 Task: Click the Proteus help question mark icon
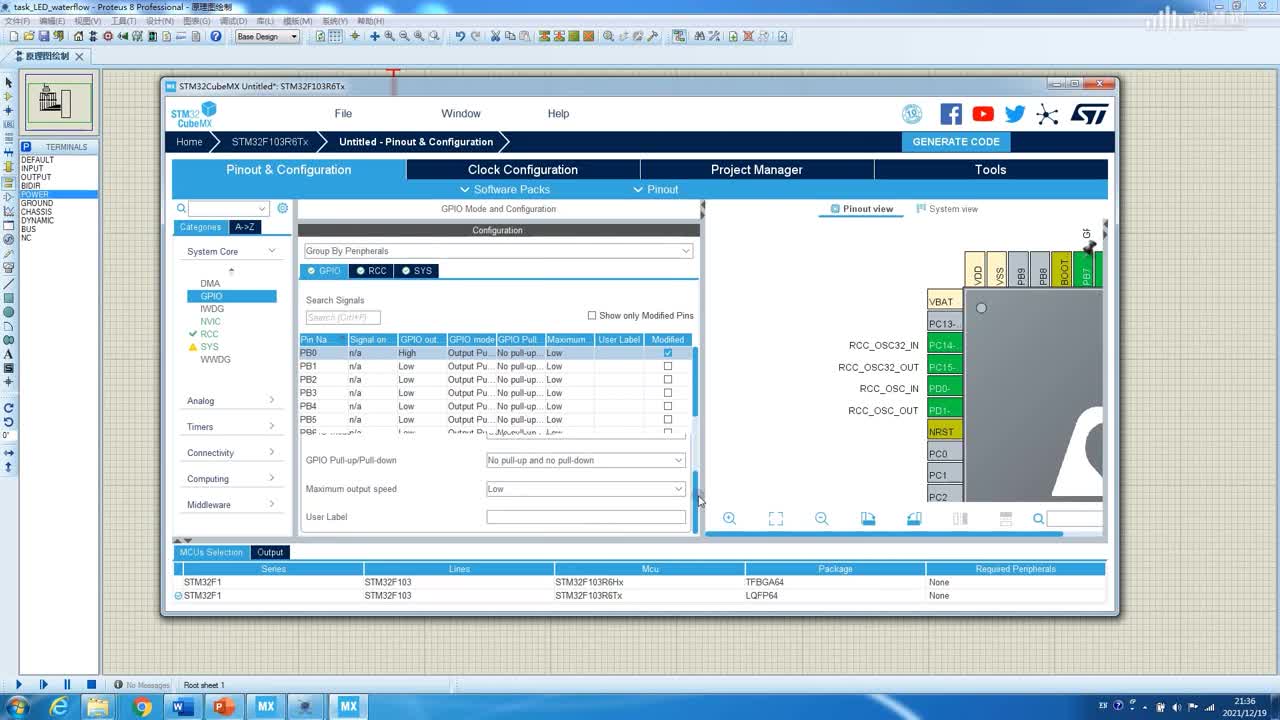tap(215, 36)
